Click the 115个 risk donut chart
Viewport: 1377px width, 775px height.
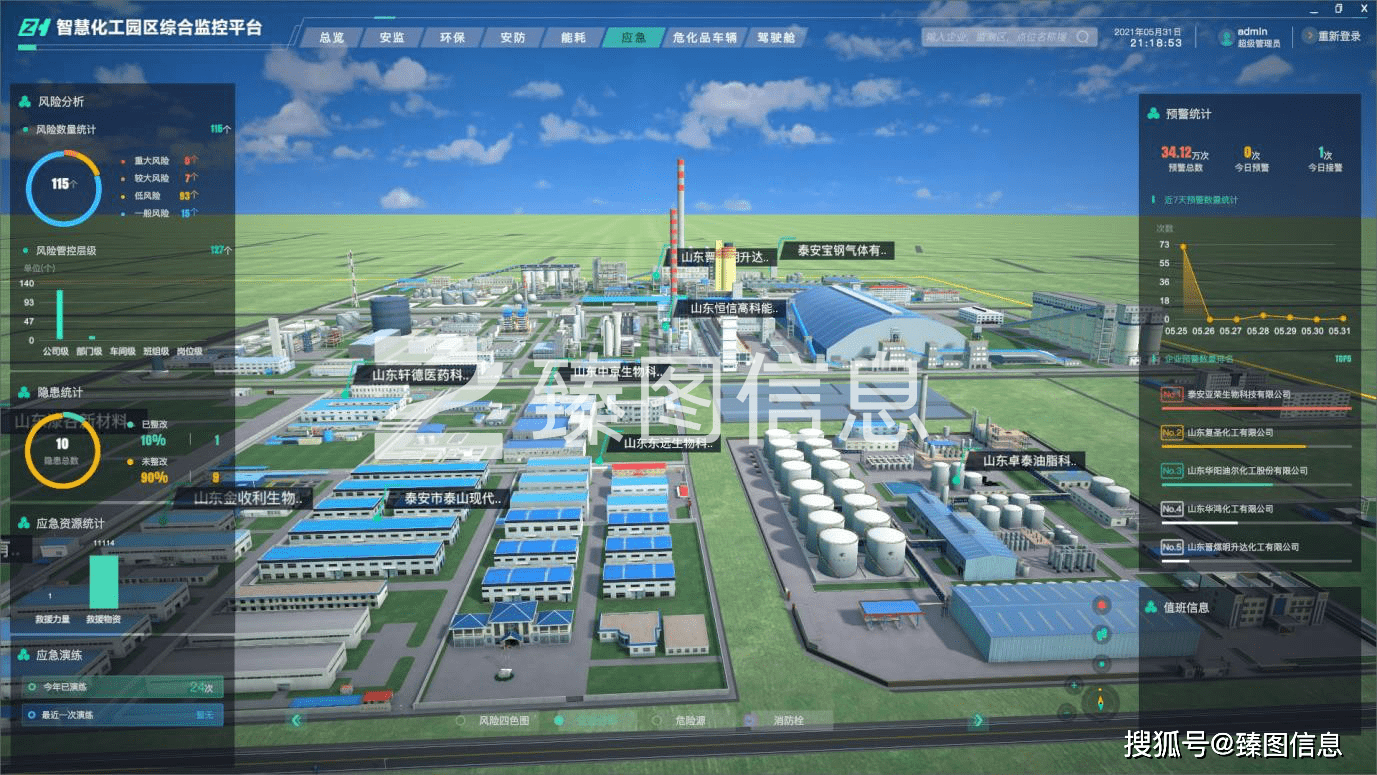click(62, 187)
